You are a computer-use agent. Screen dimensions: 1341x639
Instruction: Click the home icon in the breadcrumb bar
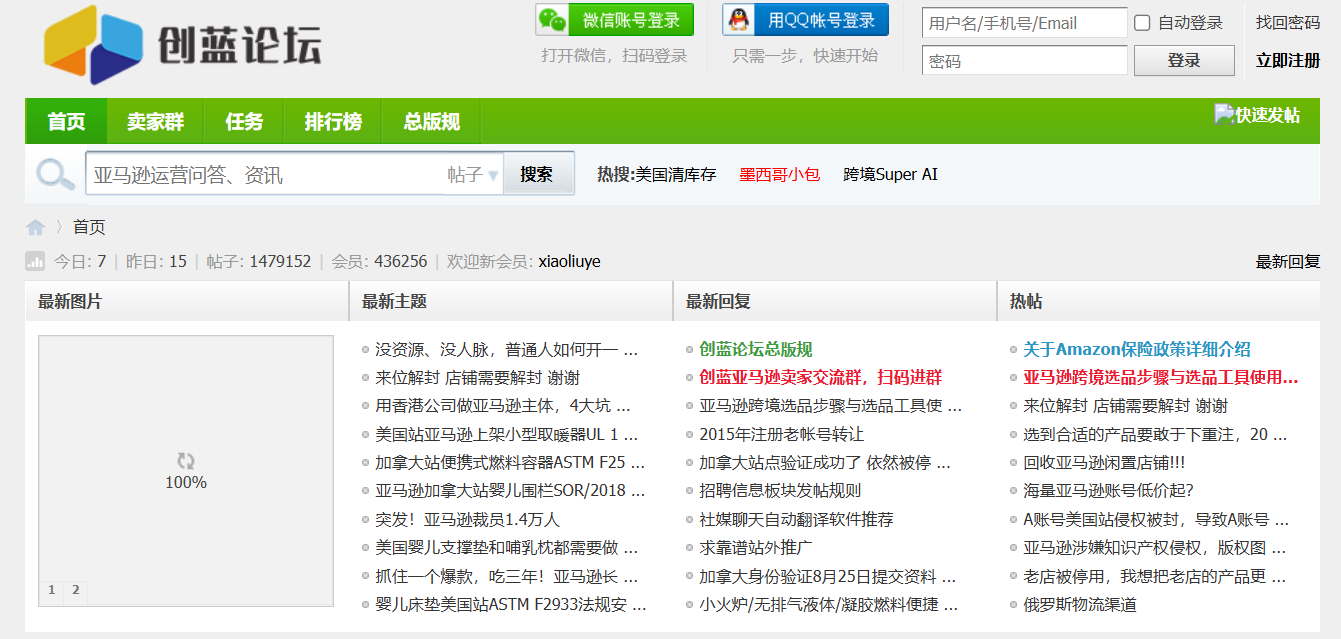35,226
